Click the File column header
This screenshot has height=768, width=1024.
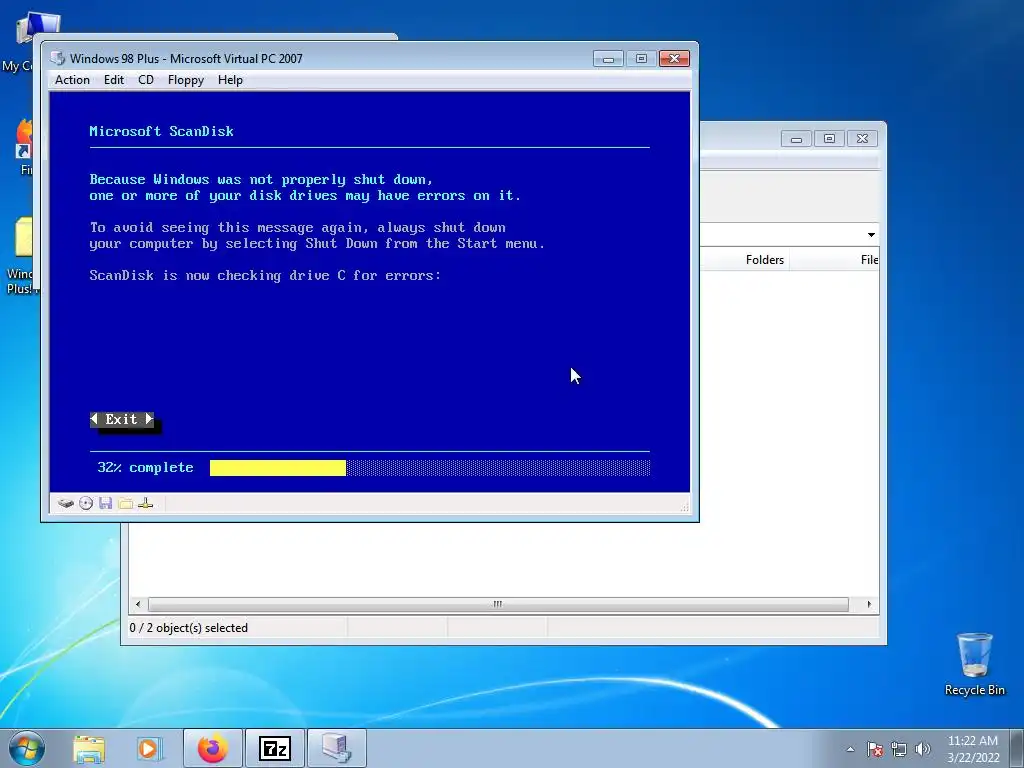pos(869,260)
